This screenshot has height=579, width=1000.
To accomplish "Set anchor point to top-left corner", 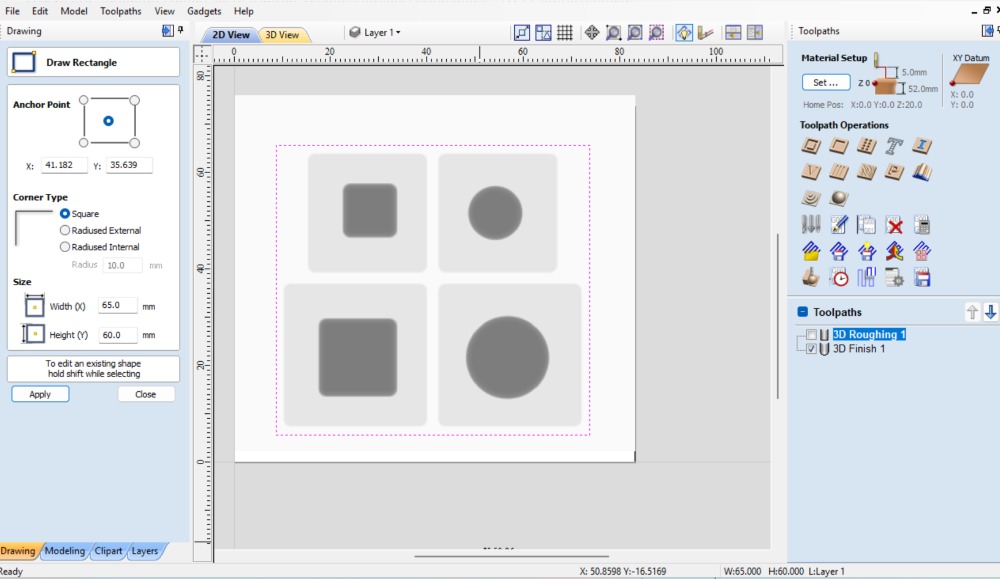I will point(84,100).
